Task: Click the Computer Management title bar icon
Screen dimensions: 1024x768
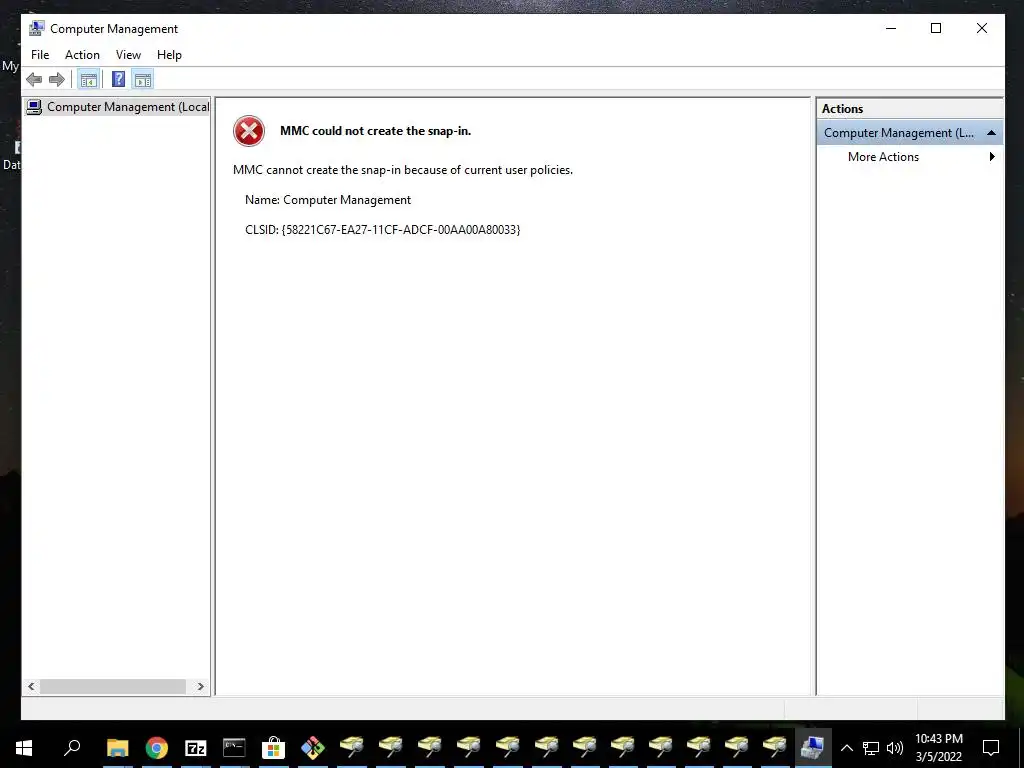Action: (37, 28)
